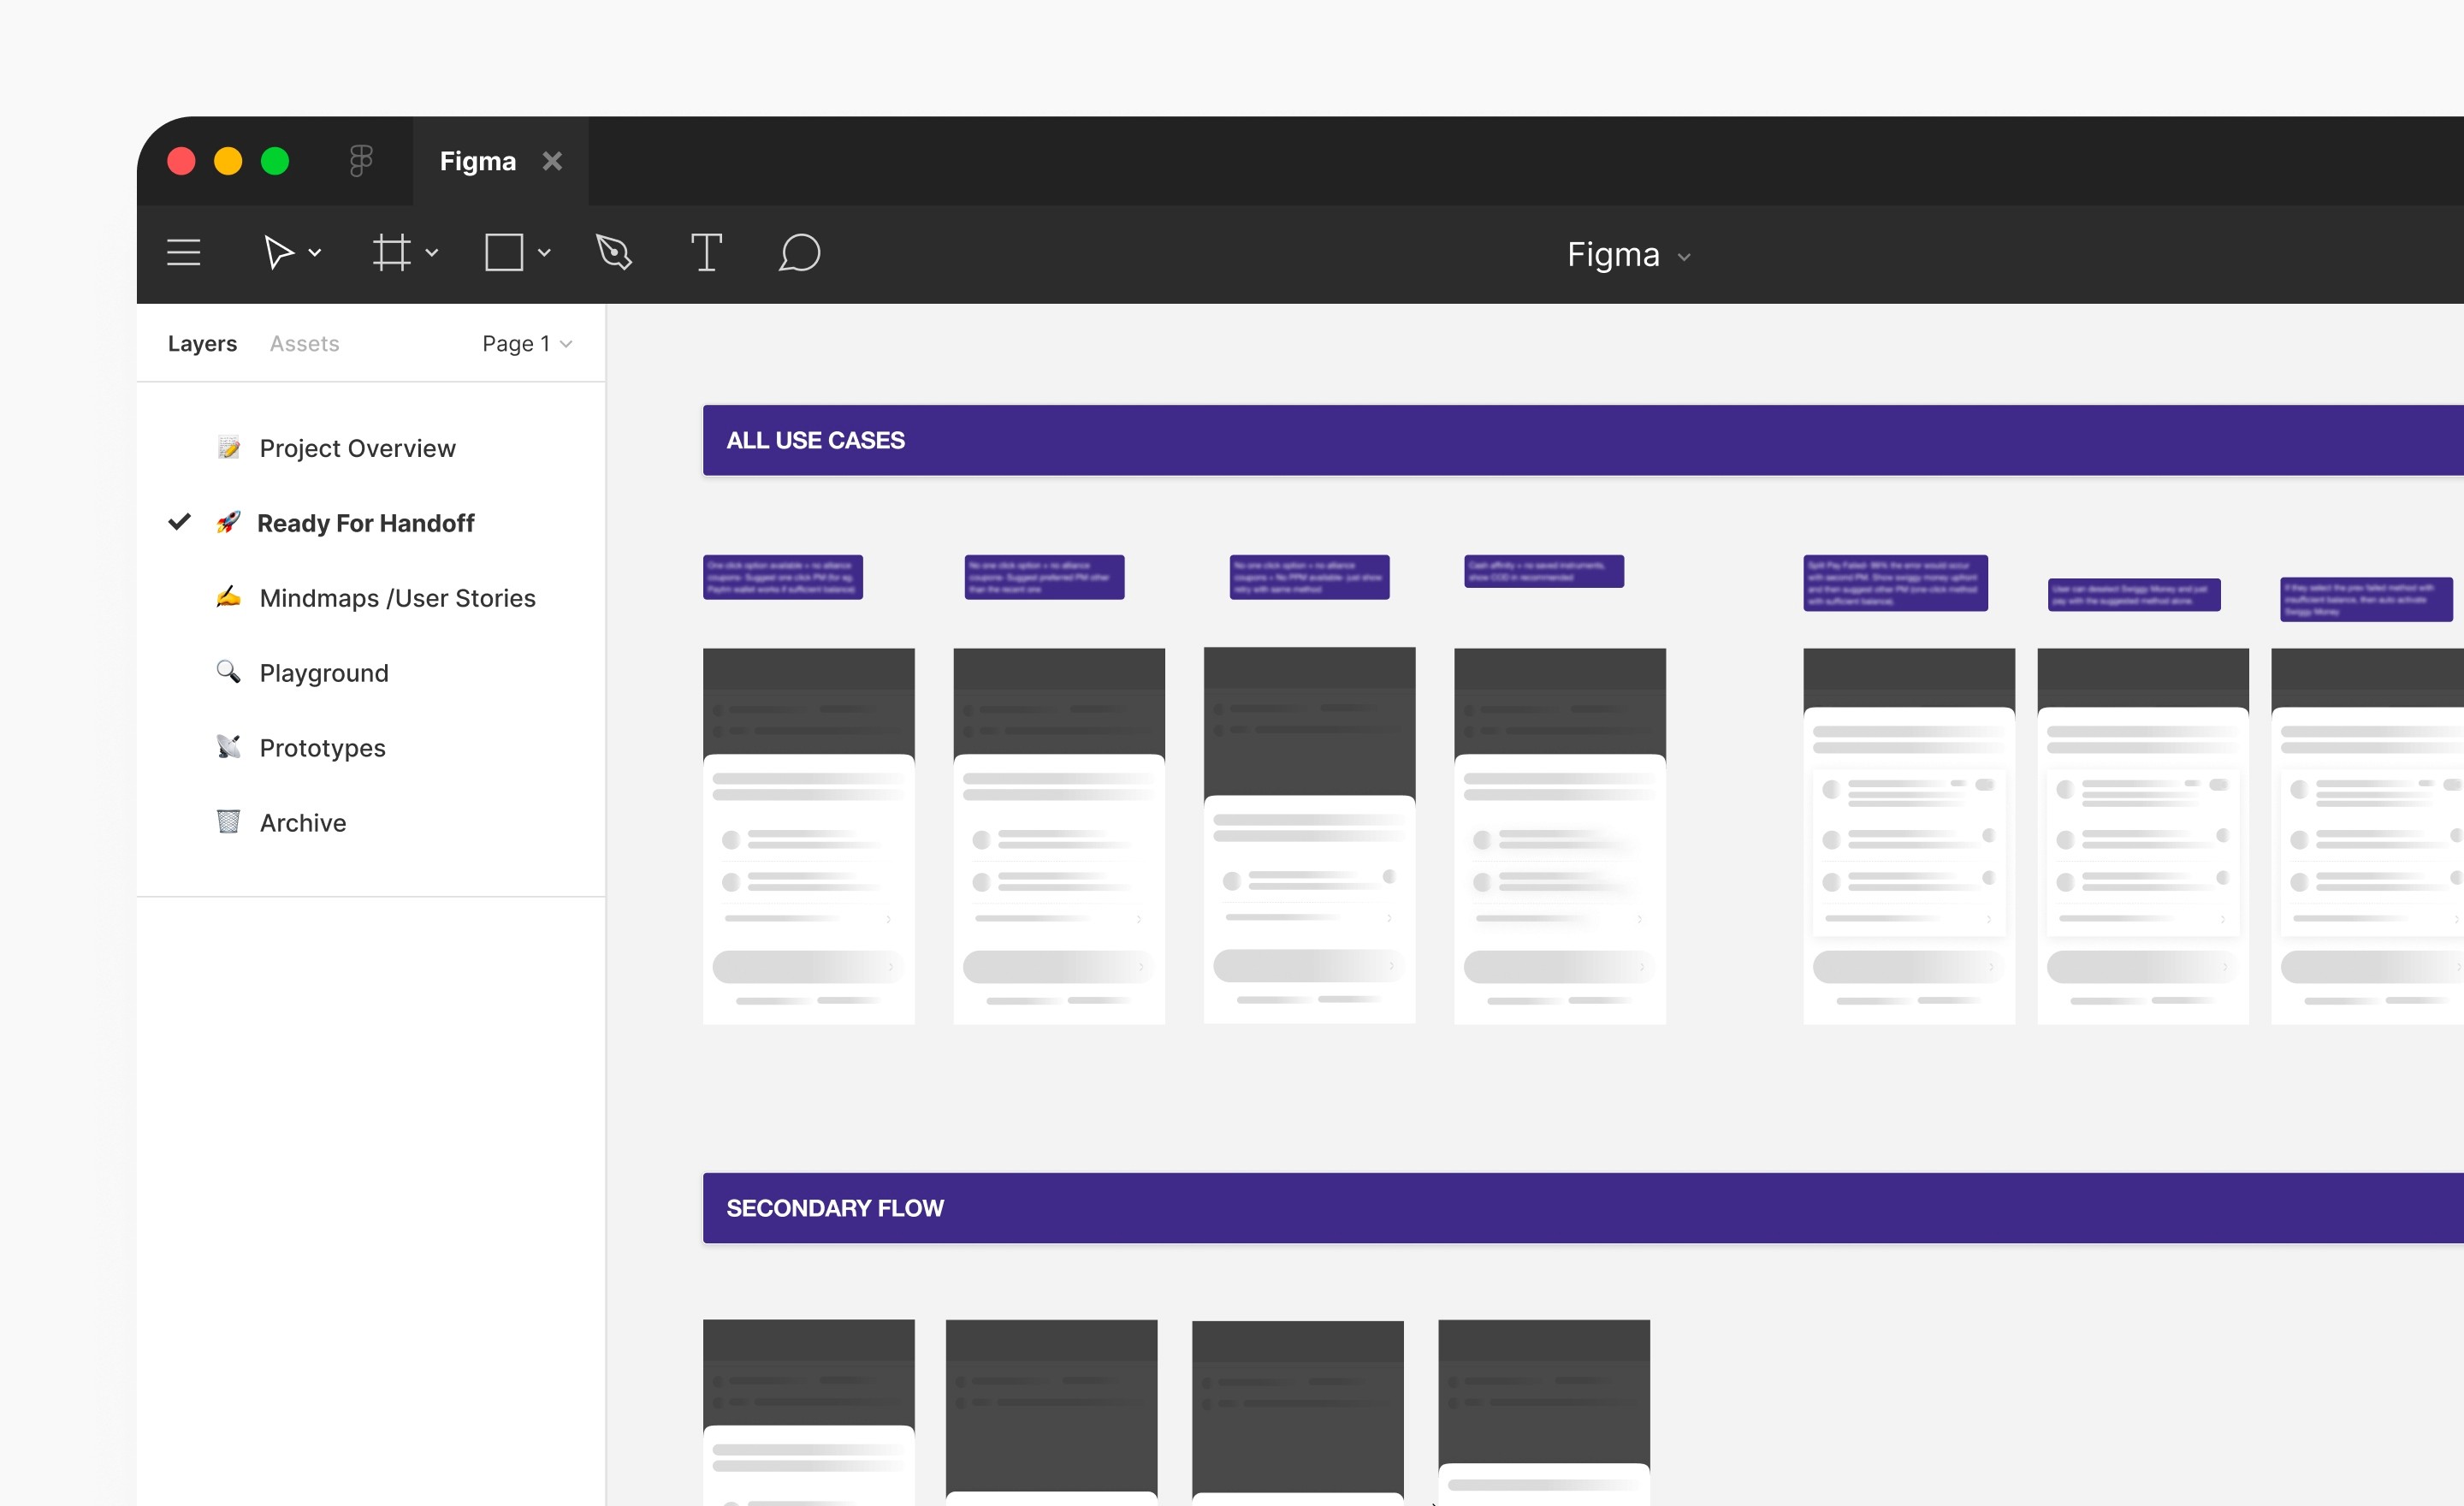Select the Text tool

click(x=706, y=253)
